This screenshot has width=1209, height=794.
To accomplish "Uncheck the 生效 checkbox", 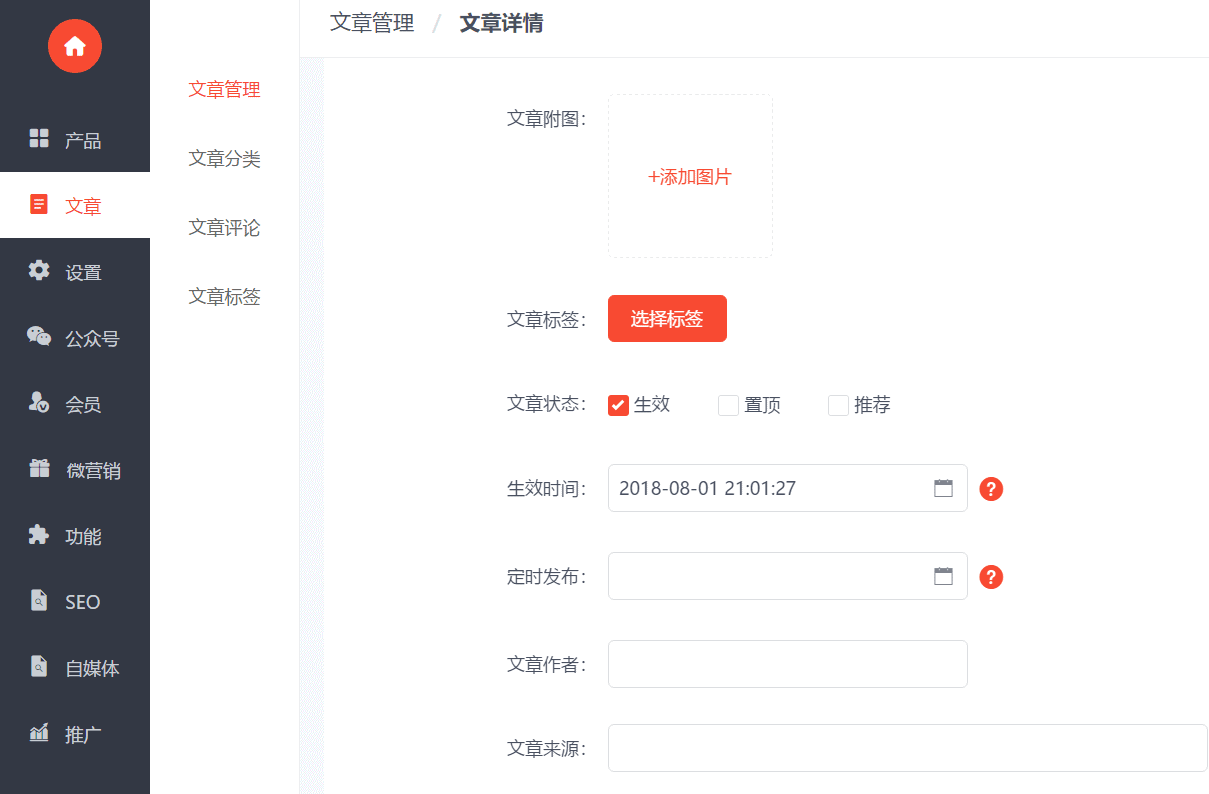I will coord(617,405).
